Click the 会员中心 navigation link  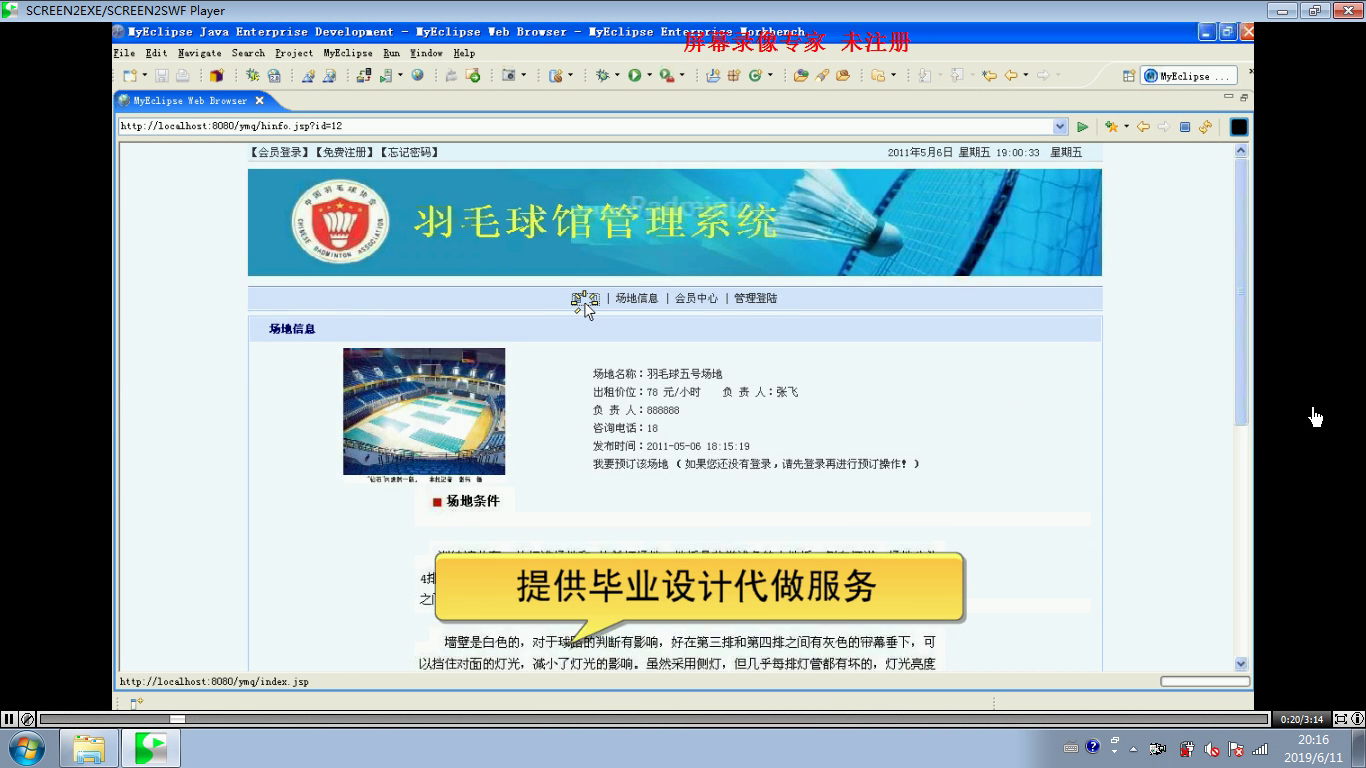[696, 298]
